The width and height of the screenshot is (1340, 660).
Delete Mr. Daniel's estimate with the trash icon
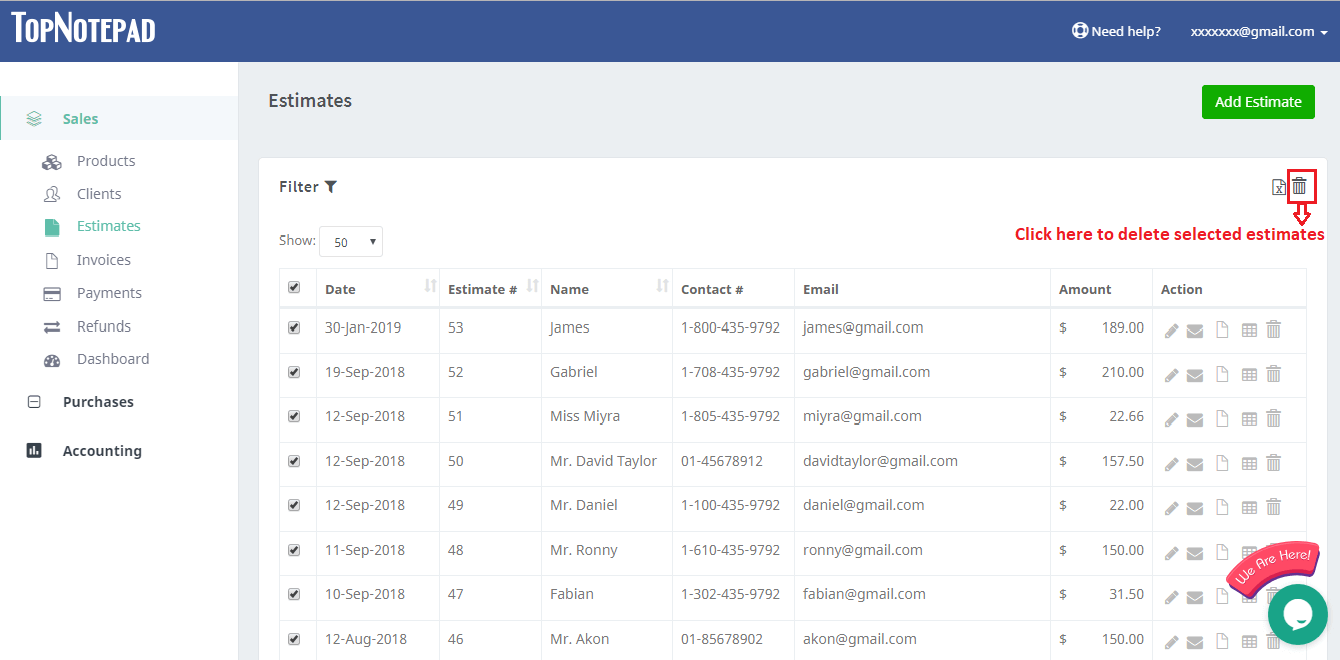(x=1274, y=507)
